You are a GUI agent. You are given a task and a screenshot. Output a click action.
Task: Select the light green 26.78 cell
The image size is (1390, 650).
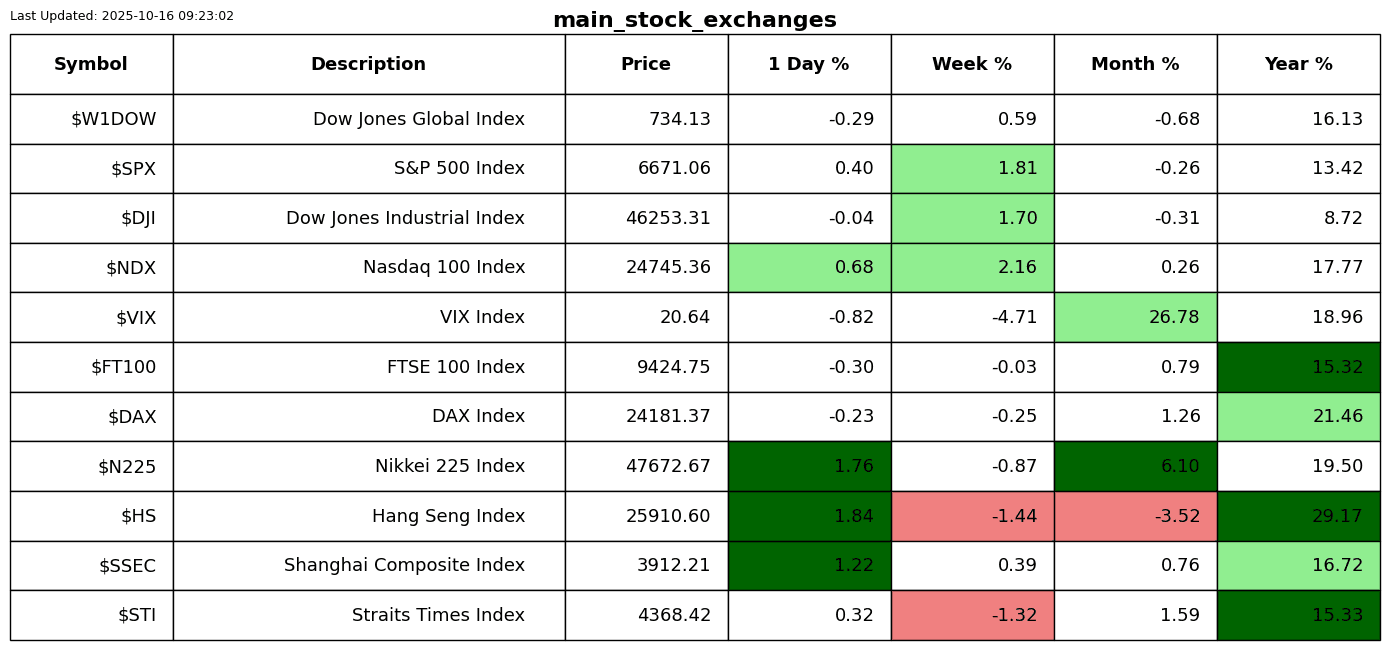click(1135, 318)
